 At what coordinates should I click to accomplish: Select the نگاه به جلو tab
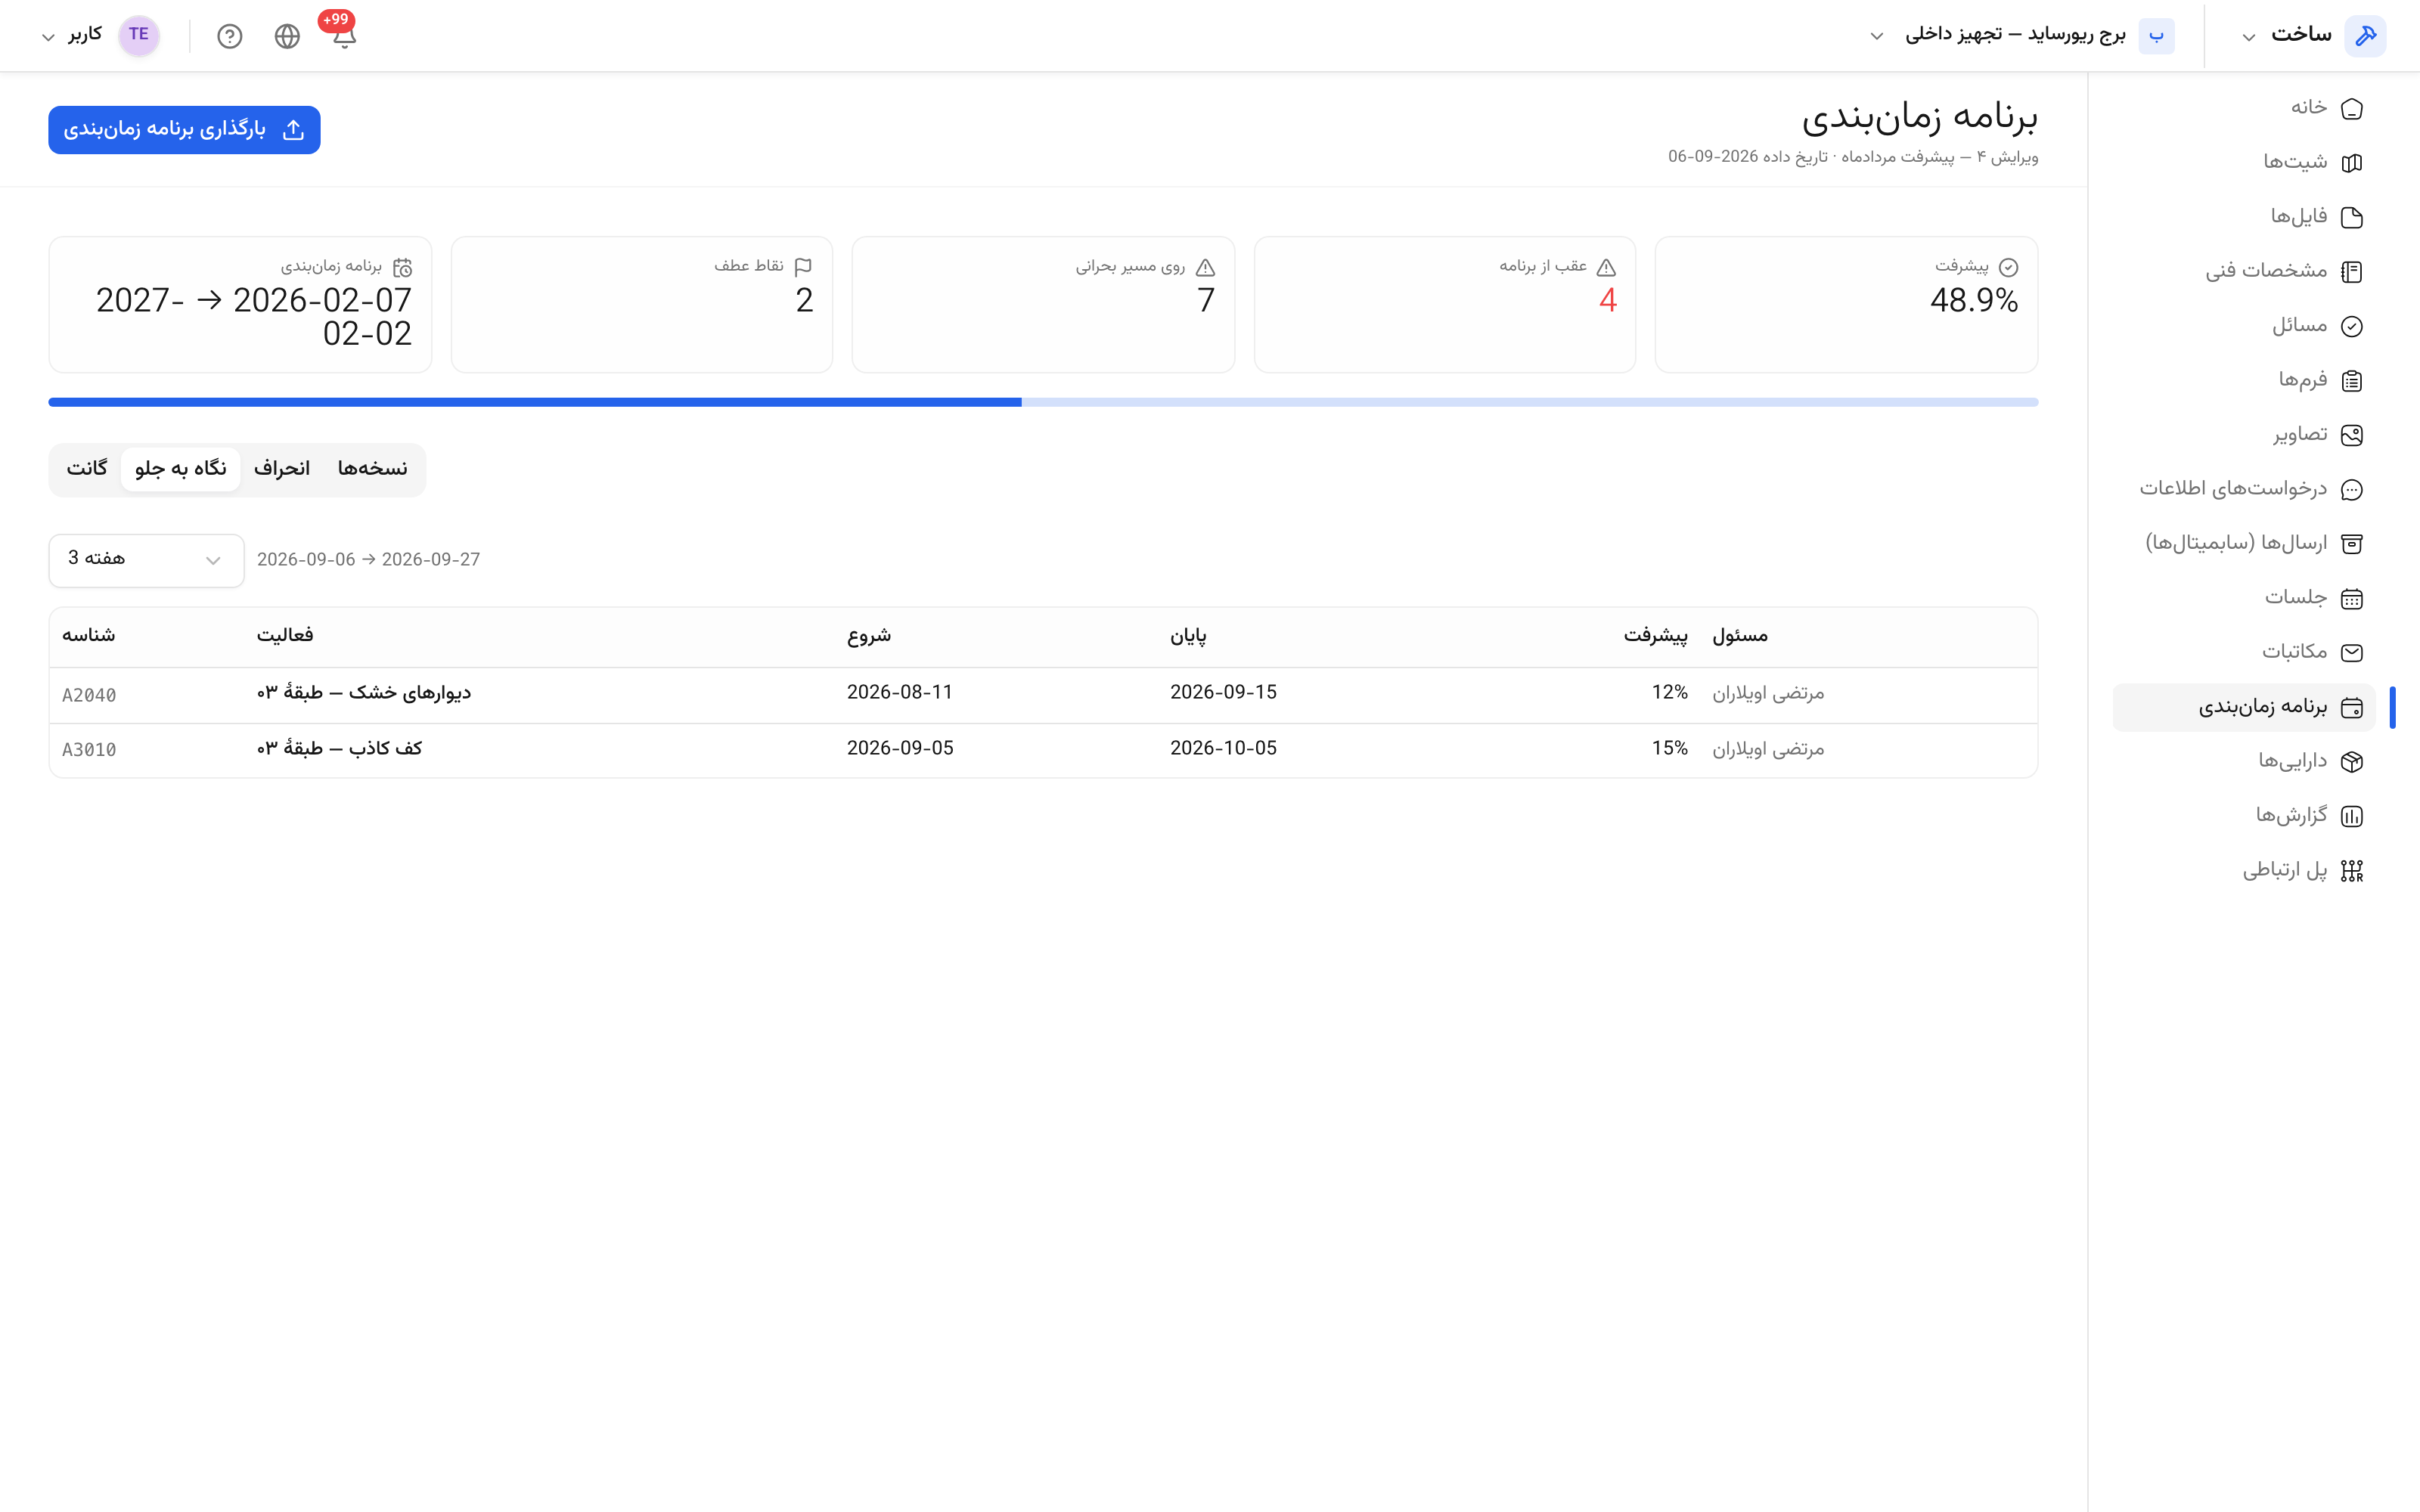click(180, 469)
